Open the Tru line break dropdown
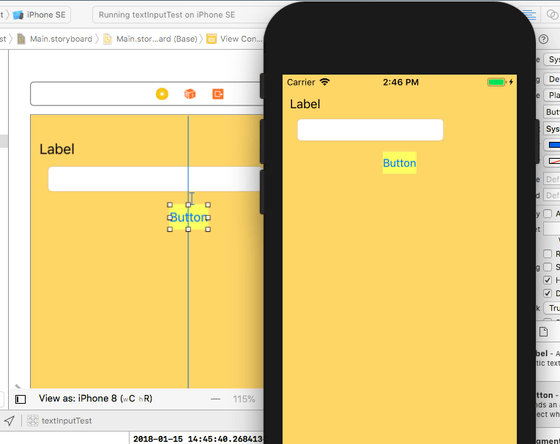The width and height of the screenshot is (560, 444). point(552,308)
